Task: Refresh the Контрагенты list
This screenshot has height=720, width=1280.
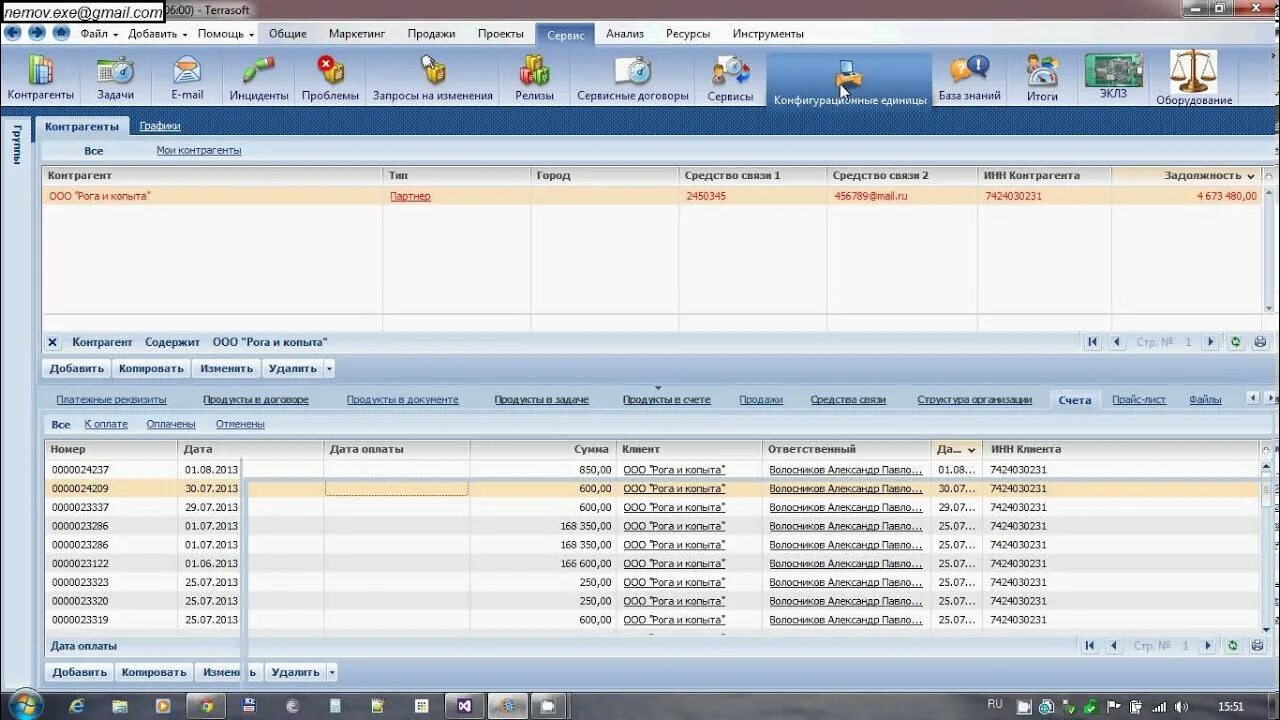Action: pos(1235,342)
